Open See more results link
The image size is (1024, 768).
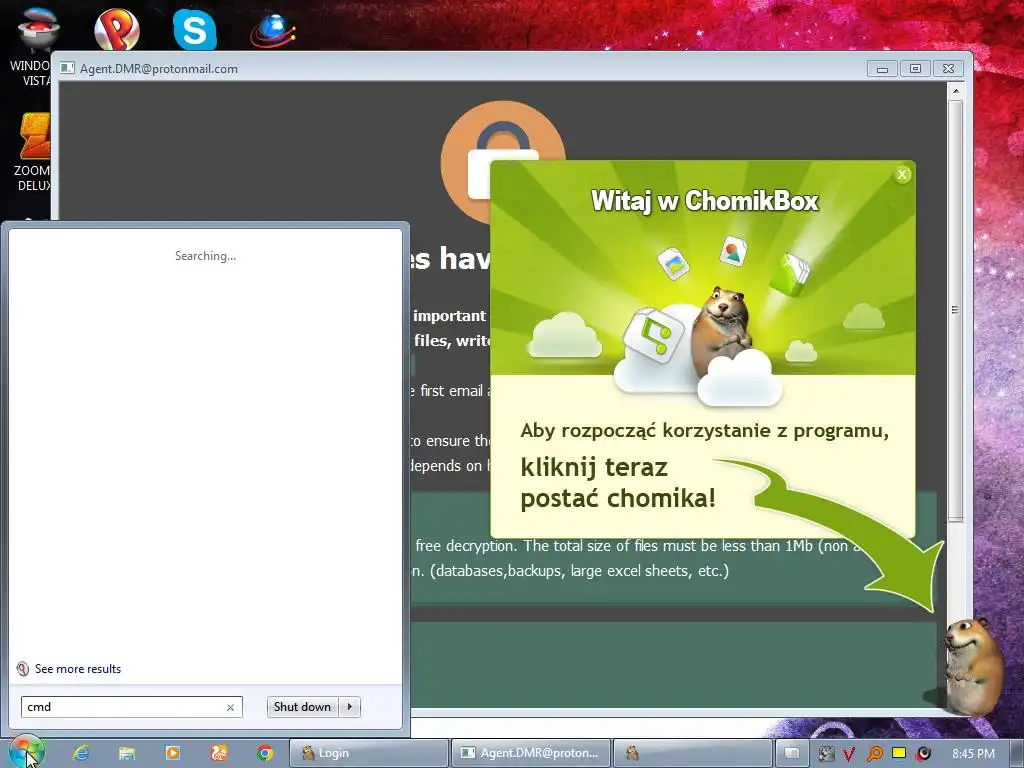[x=78, y=669]
